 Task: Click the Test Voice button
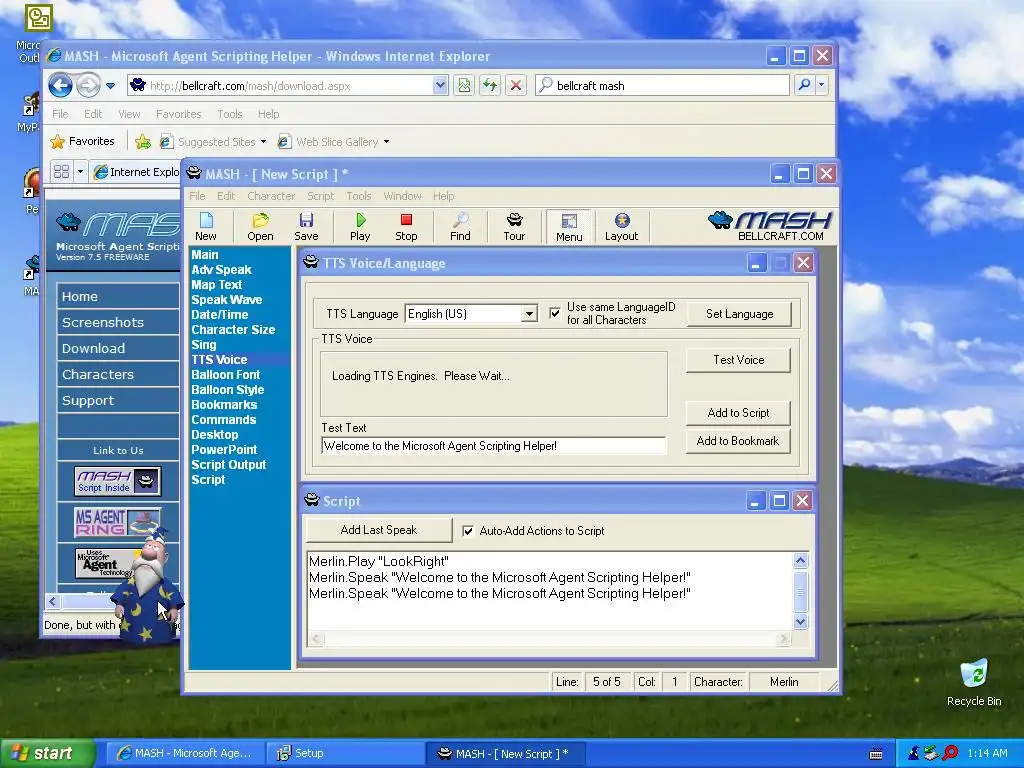[x=739, y=360]
